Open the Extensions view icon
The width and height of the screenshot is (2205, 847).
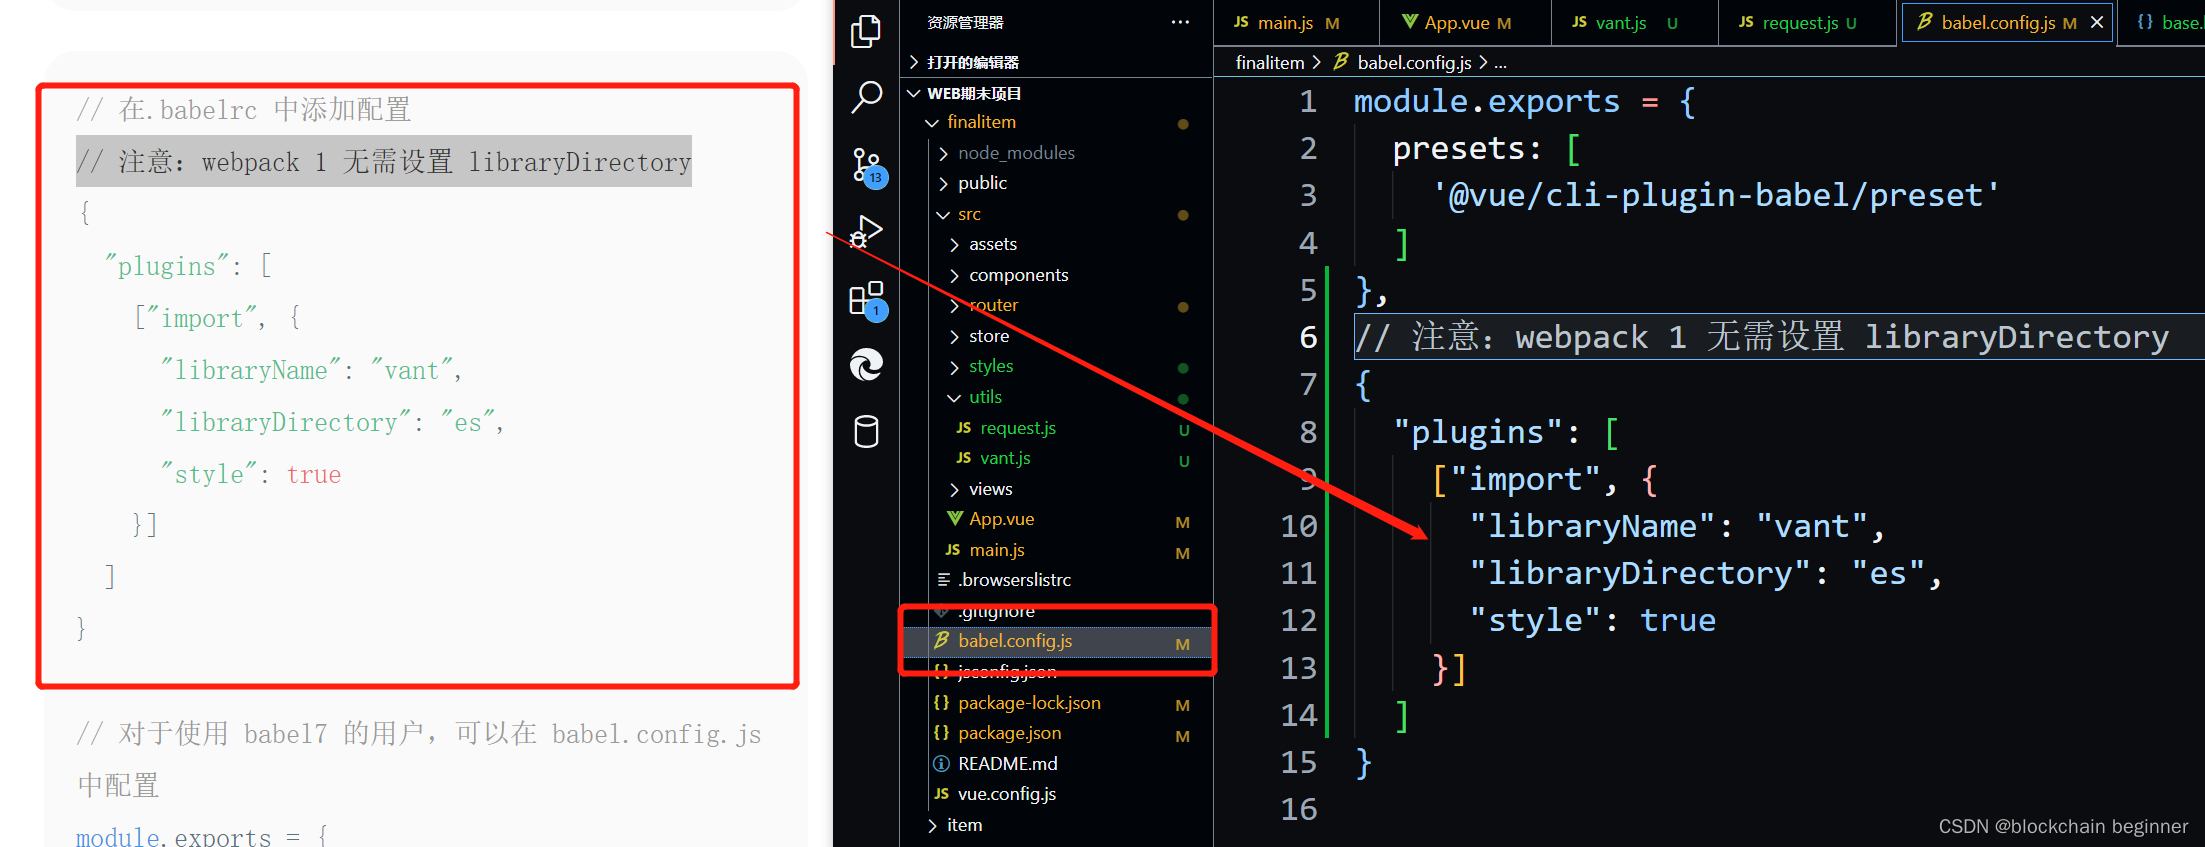[866, 299]
